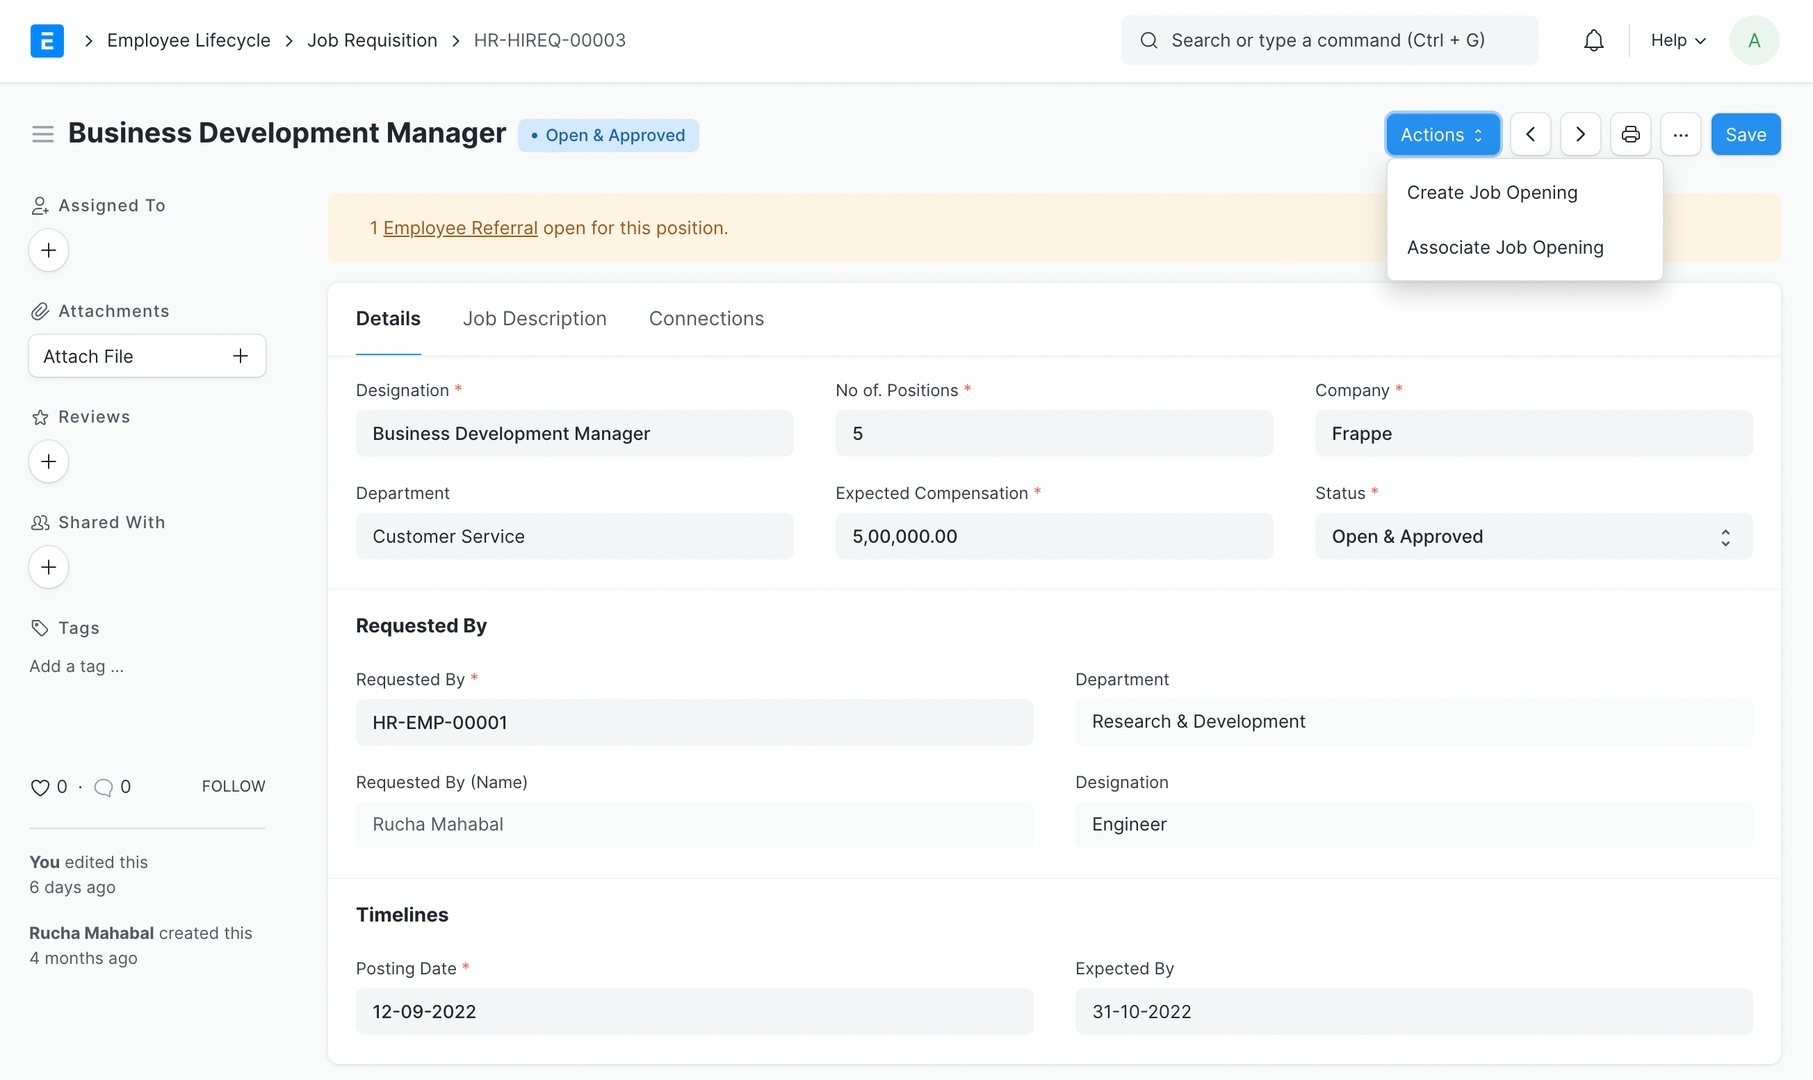
Task: Go to the previous document arrow
Action: [x=1530, y=135]
